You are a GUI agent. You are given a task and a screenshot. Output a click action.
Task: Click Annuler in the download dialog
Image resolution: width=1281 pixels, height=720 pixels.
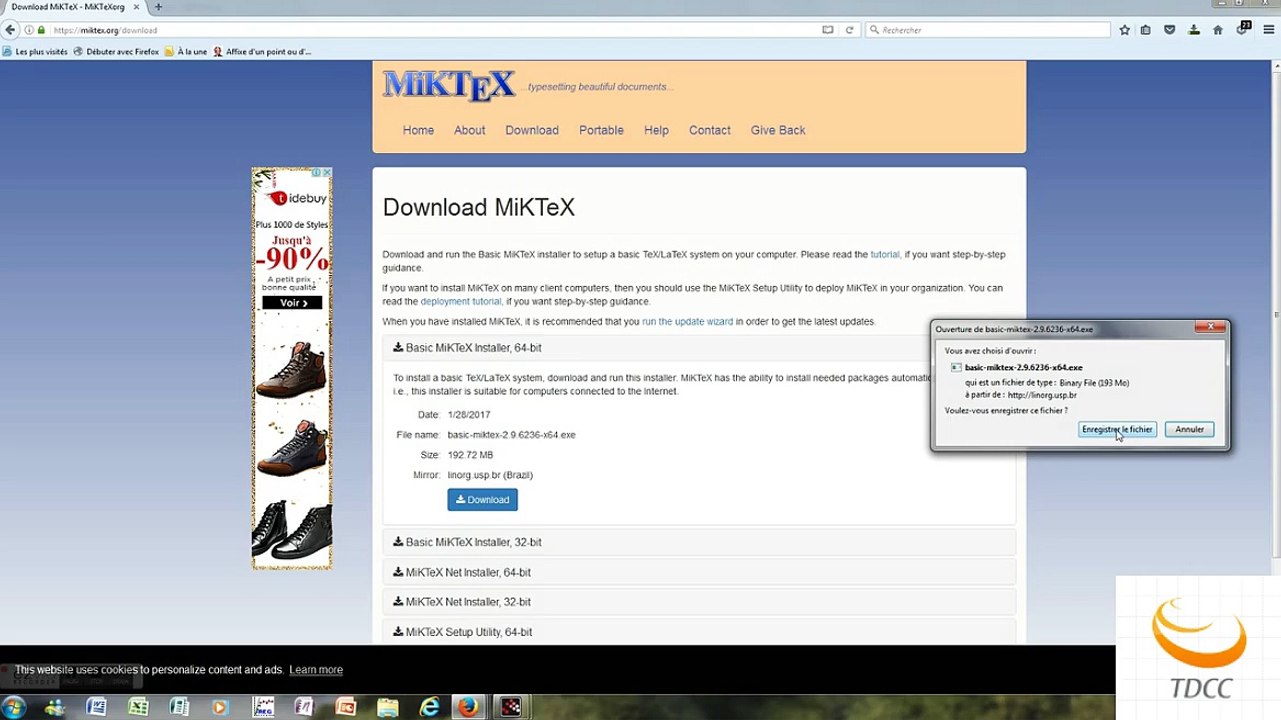(x=1189, y=429)
